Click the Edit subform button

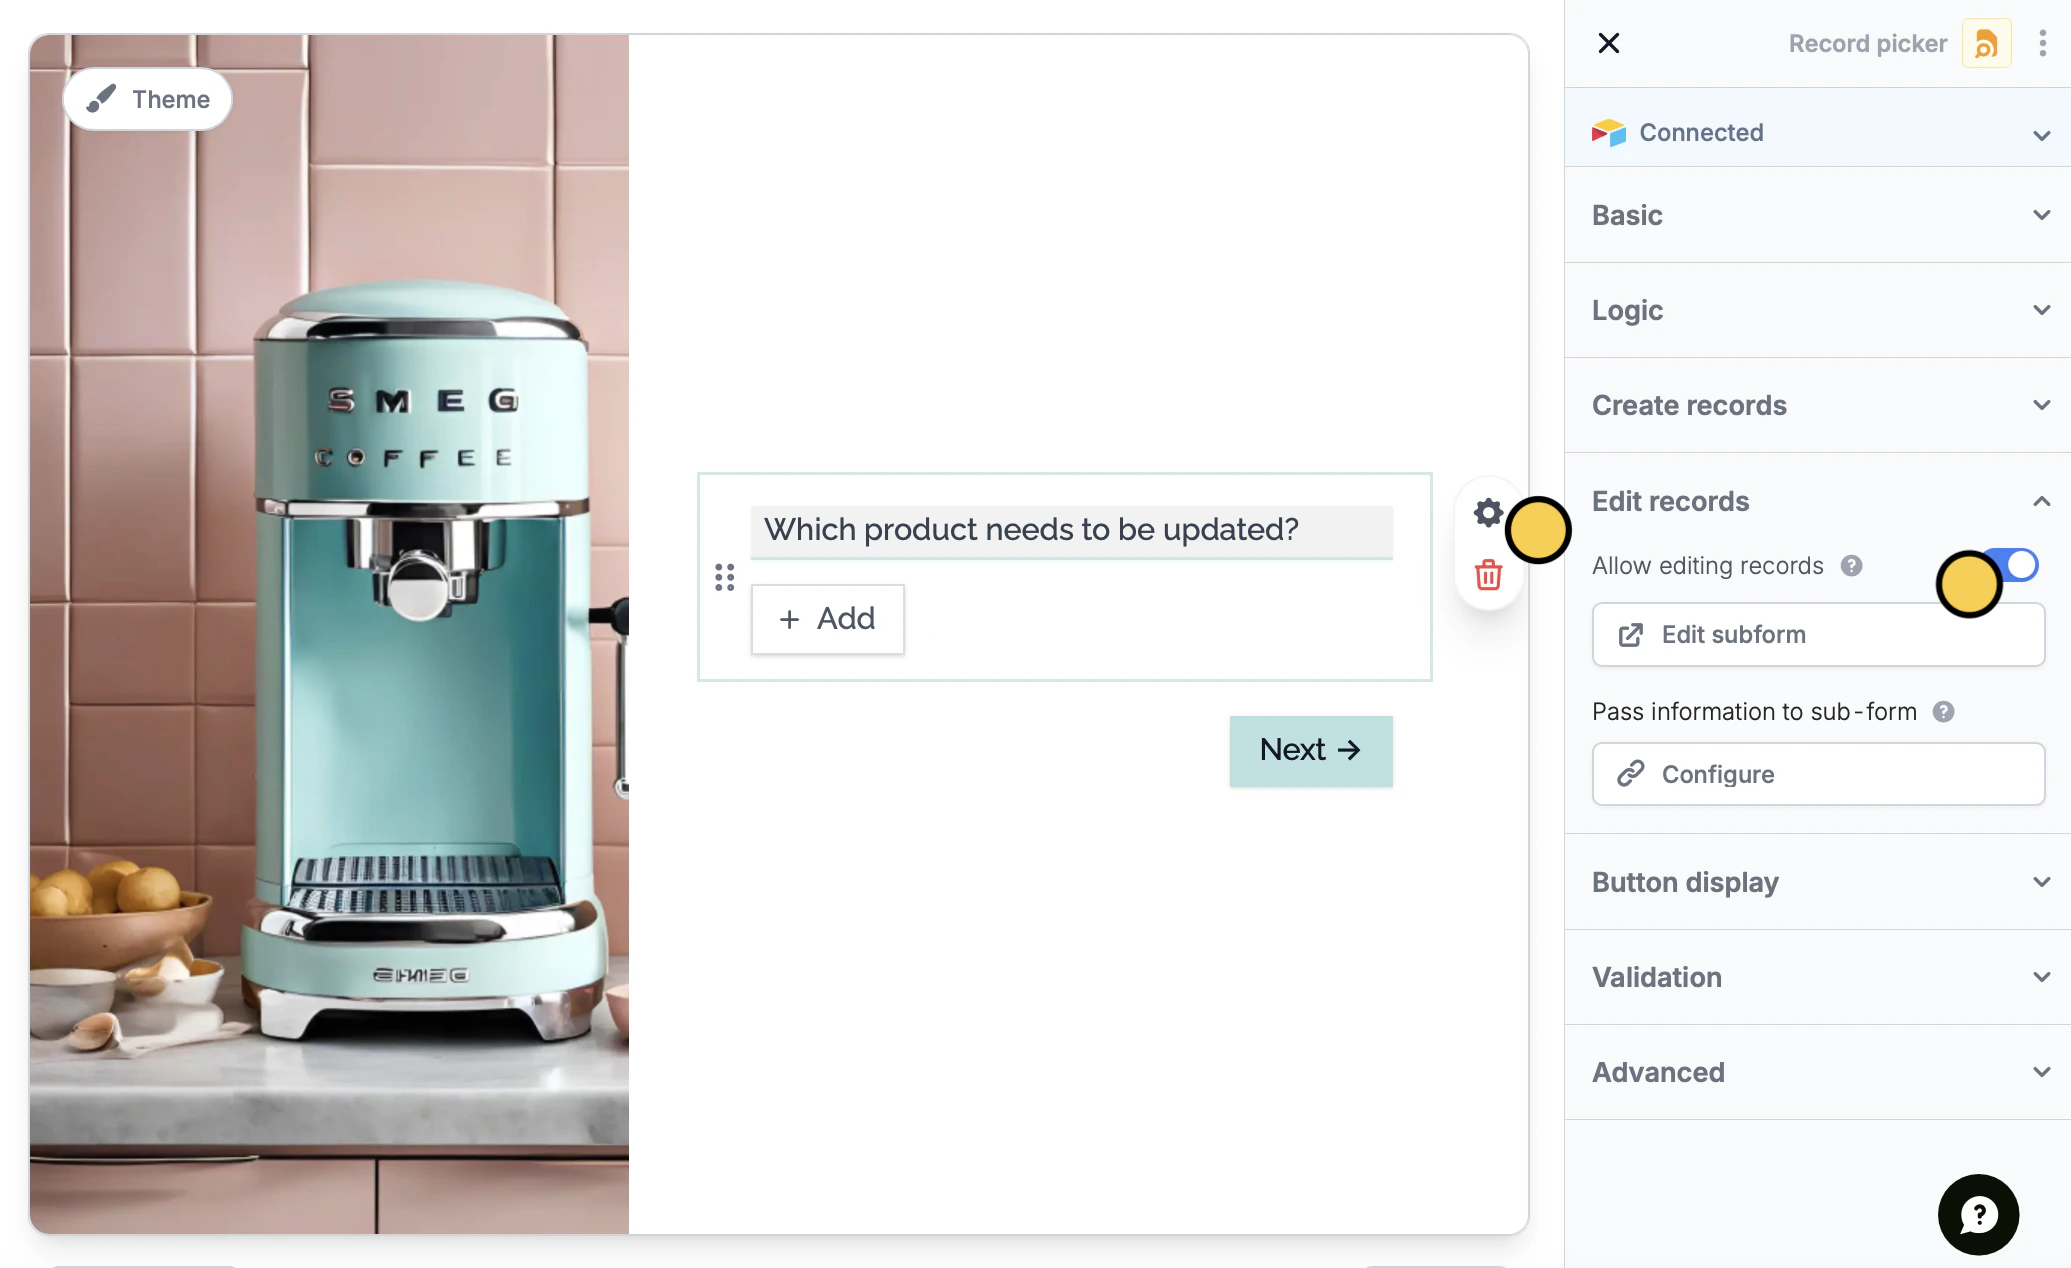click(x=1817, y=635)
